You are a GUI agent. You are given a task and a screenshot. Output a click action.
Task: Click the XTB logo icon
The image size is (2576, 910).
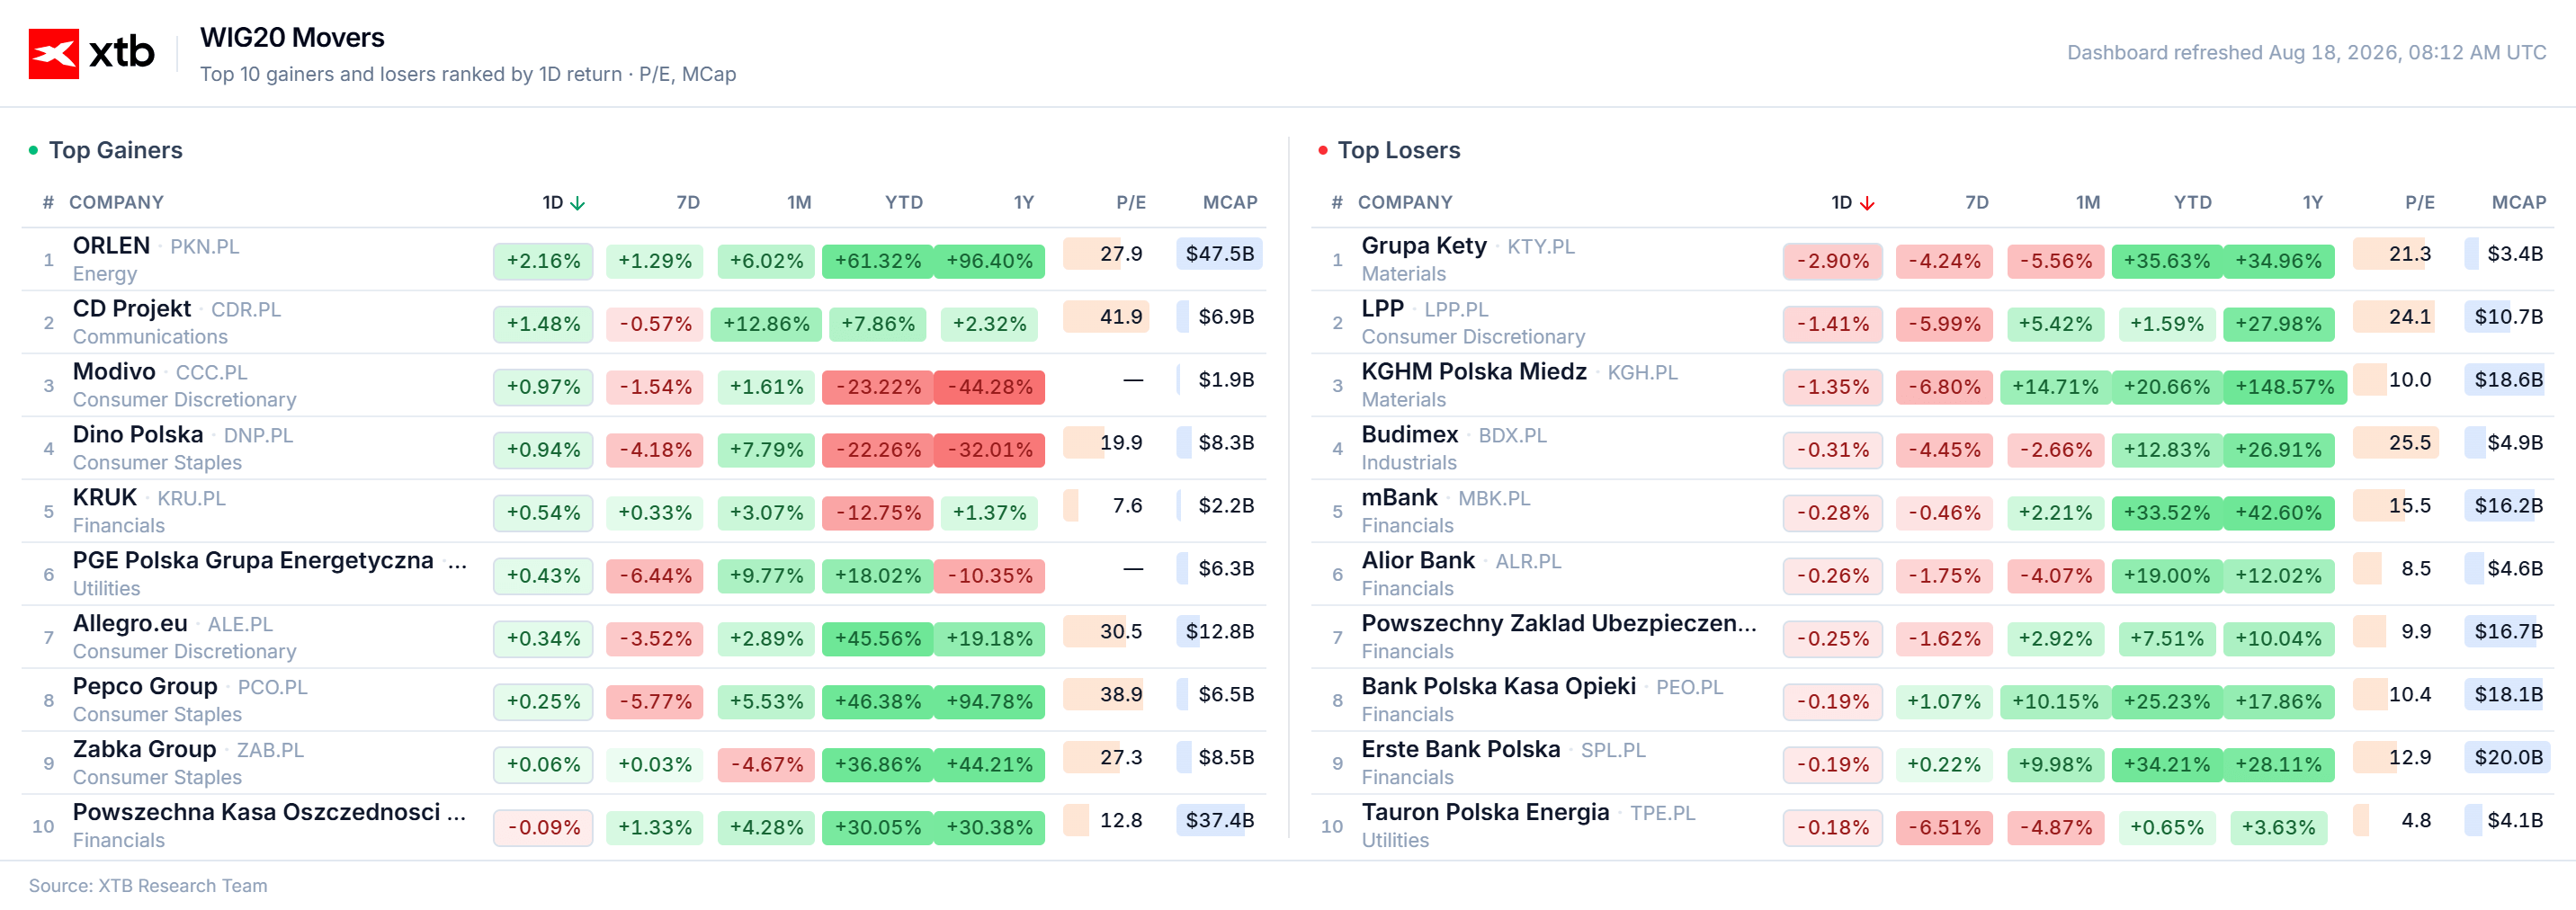click(53, 53)
